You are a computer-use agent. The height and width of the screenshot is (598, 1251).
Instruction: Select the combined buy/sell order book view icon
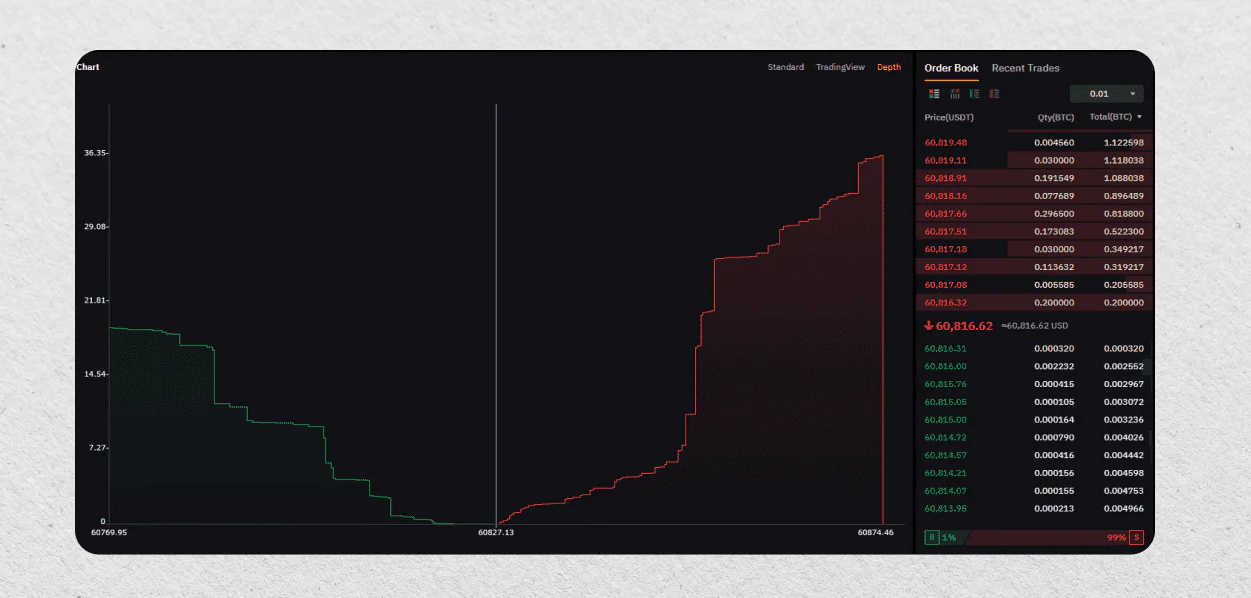934,94
